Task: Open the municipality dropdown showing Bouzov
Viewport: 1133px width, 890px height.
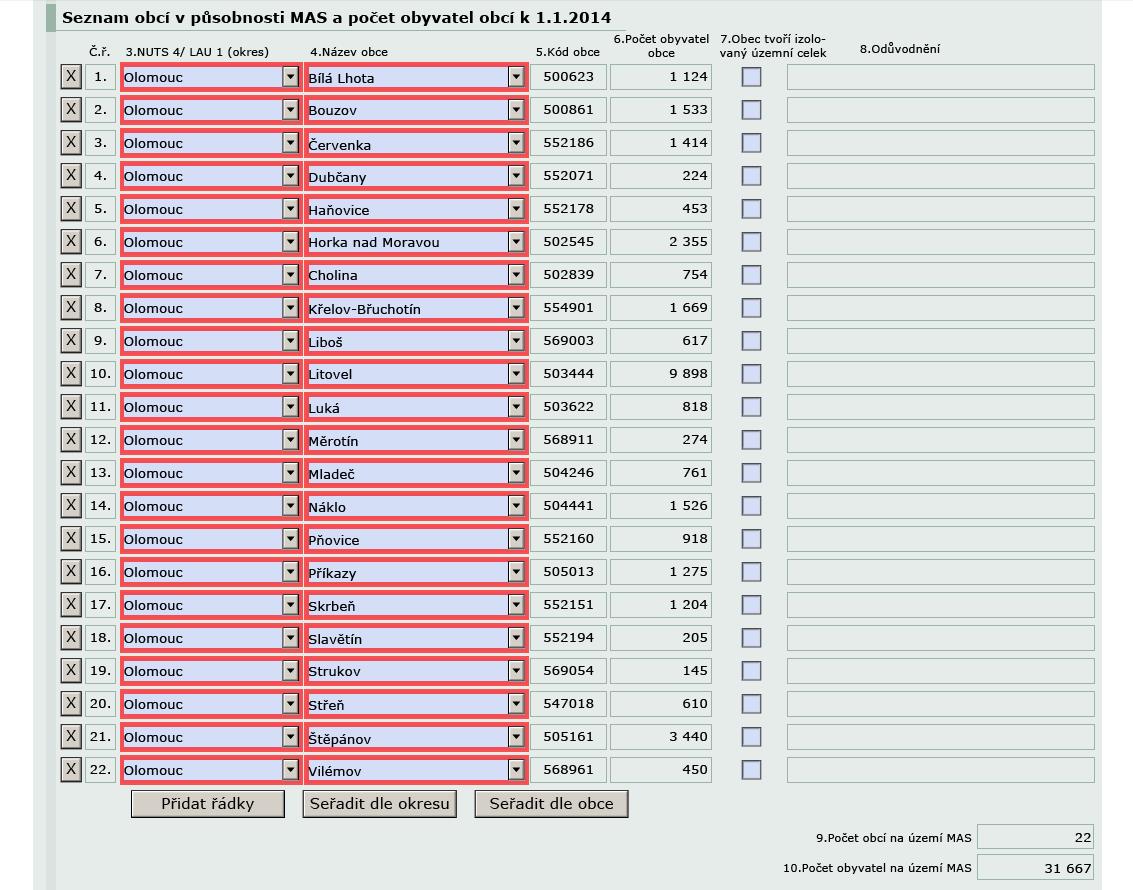Action: coord(516,110)
